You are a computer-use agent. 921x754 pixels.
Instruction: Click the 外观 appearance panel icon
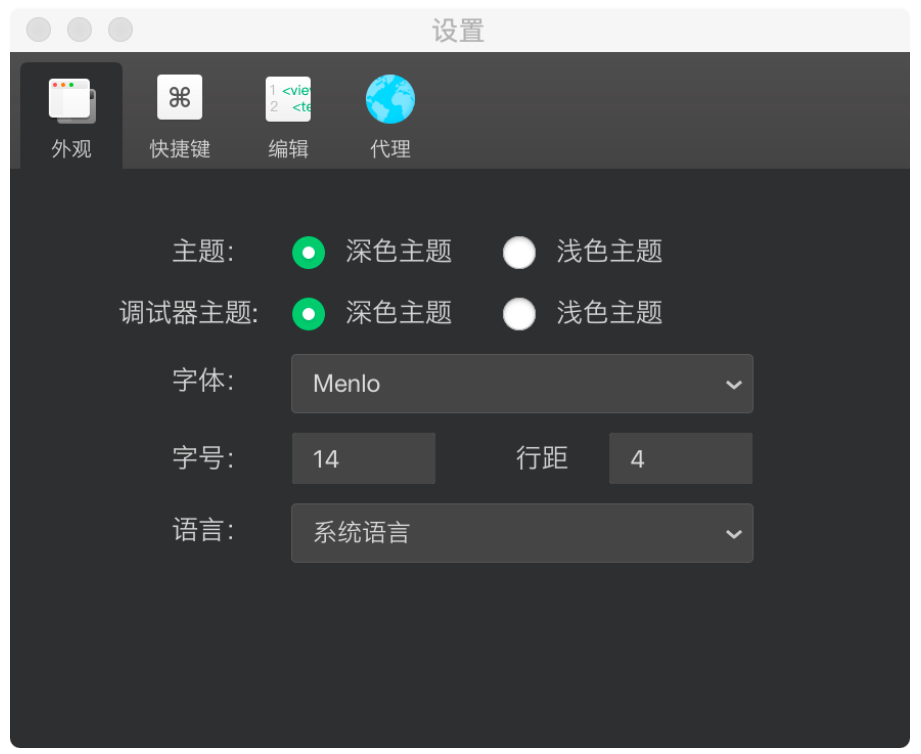(71, 97)
